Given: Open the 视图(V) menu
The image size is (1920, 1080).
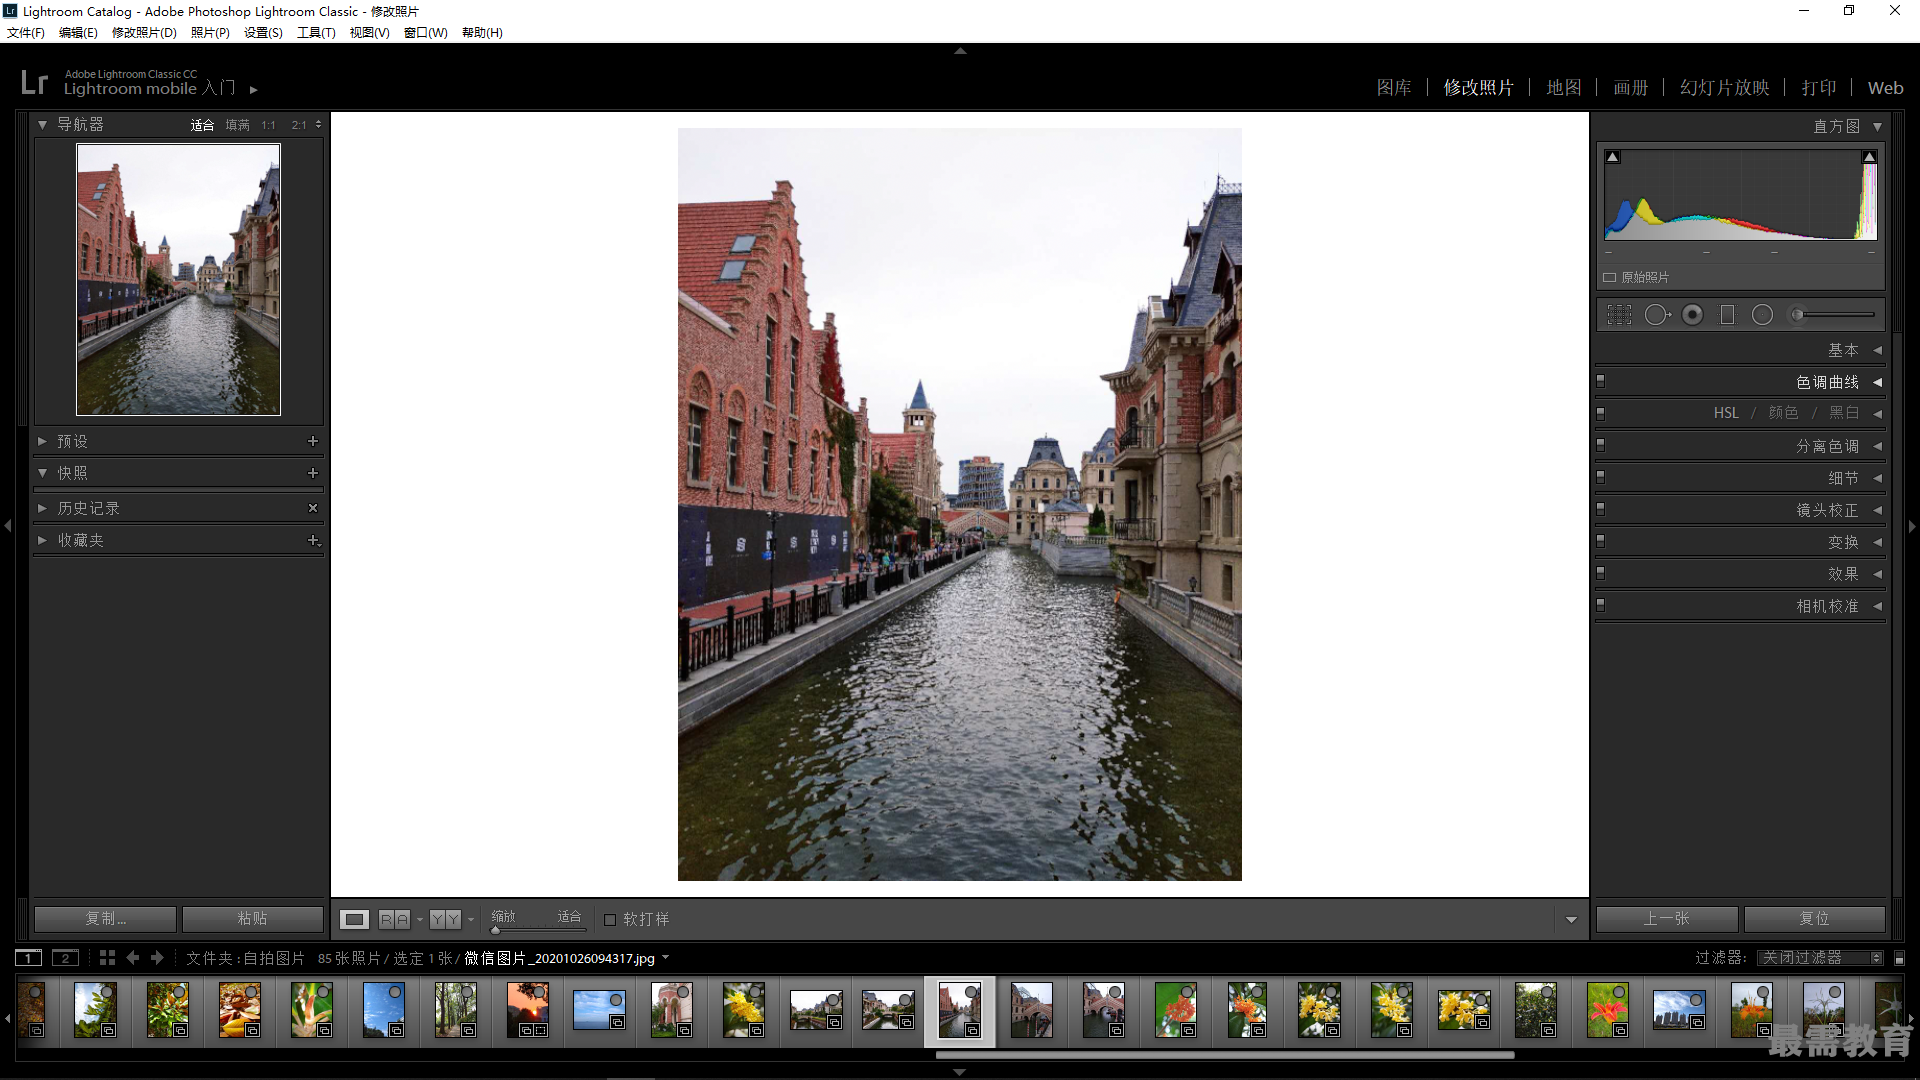Looking at the screenshot, I should [369, 33].
